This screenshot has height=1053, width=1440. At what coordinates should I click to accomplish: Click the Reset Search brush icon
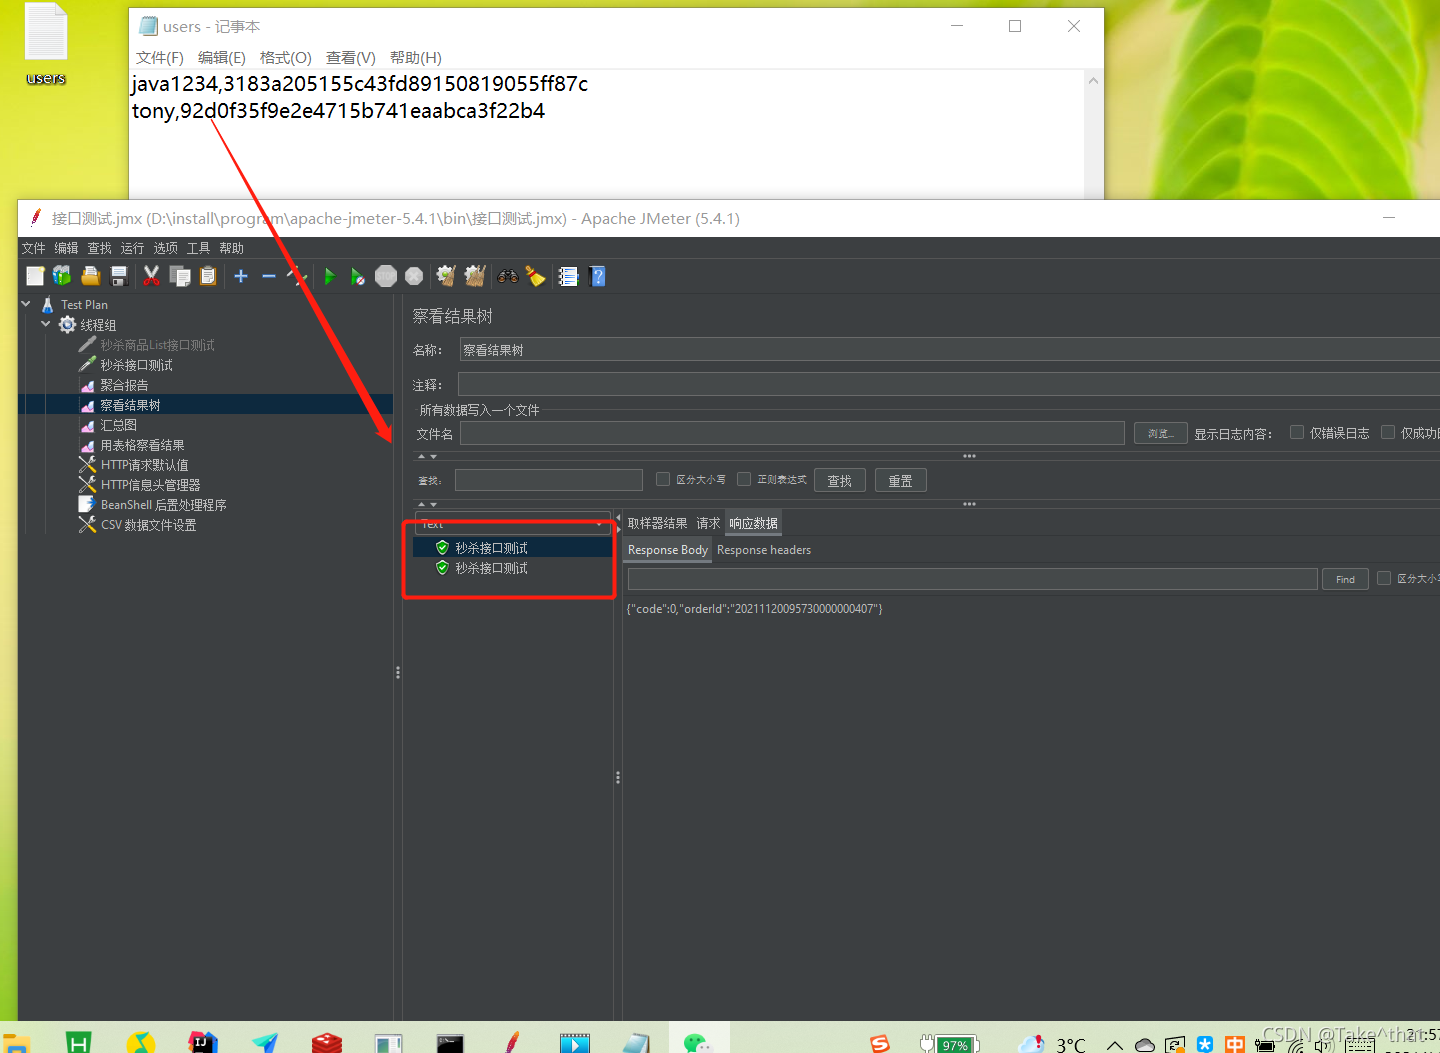pyautogui.click(x=536, y=276)
